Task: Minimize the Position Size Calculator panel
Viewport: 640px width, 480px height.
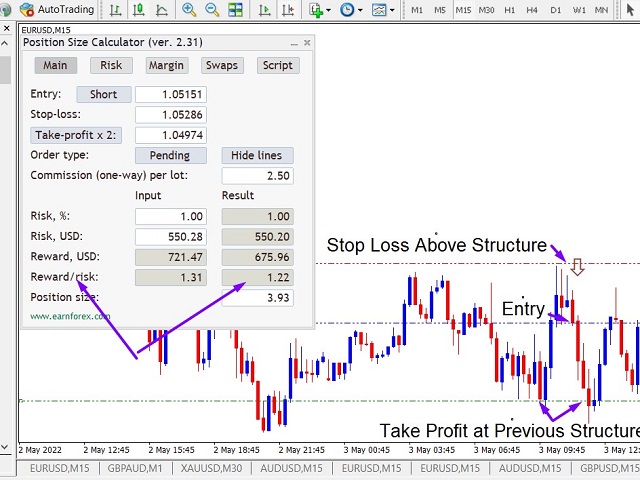Action: (294, 43)
